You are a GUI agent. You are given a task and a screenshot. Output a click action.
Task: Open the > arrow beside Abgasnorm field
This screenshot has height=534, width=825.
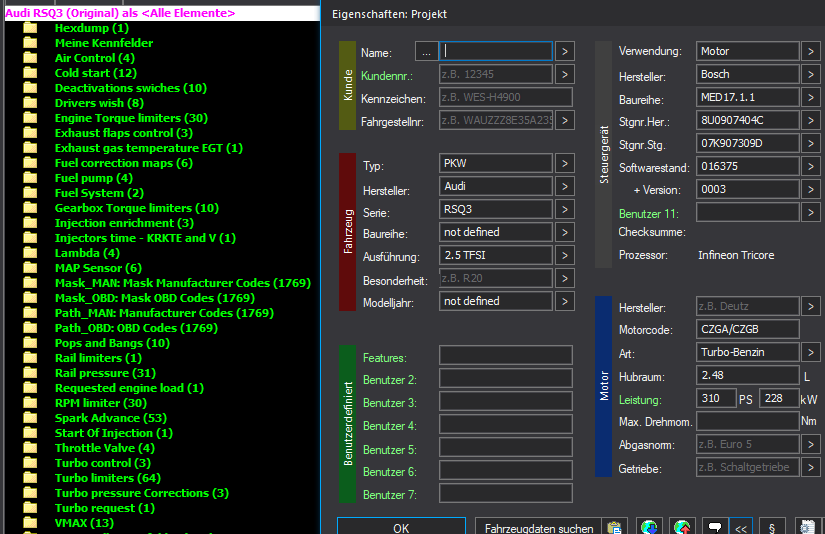pyautogui.click(x=811, y=445)
